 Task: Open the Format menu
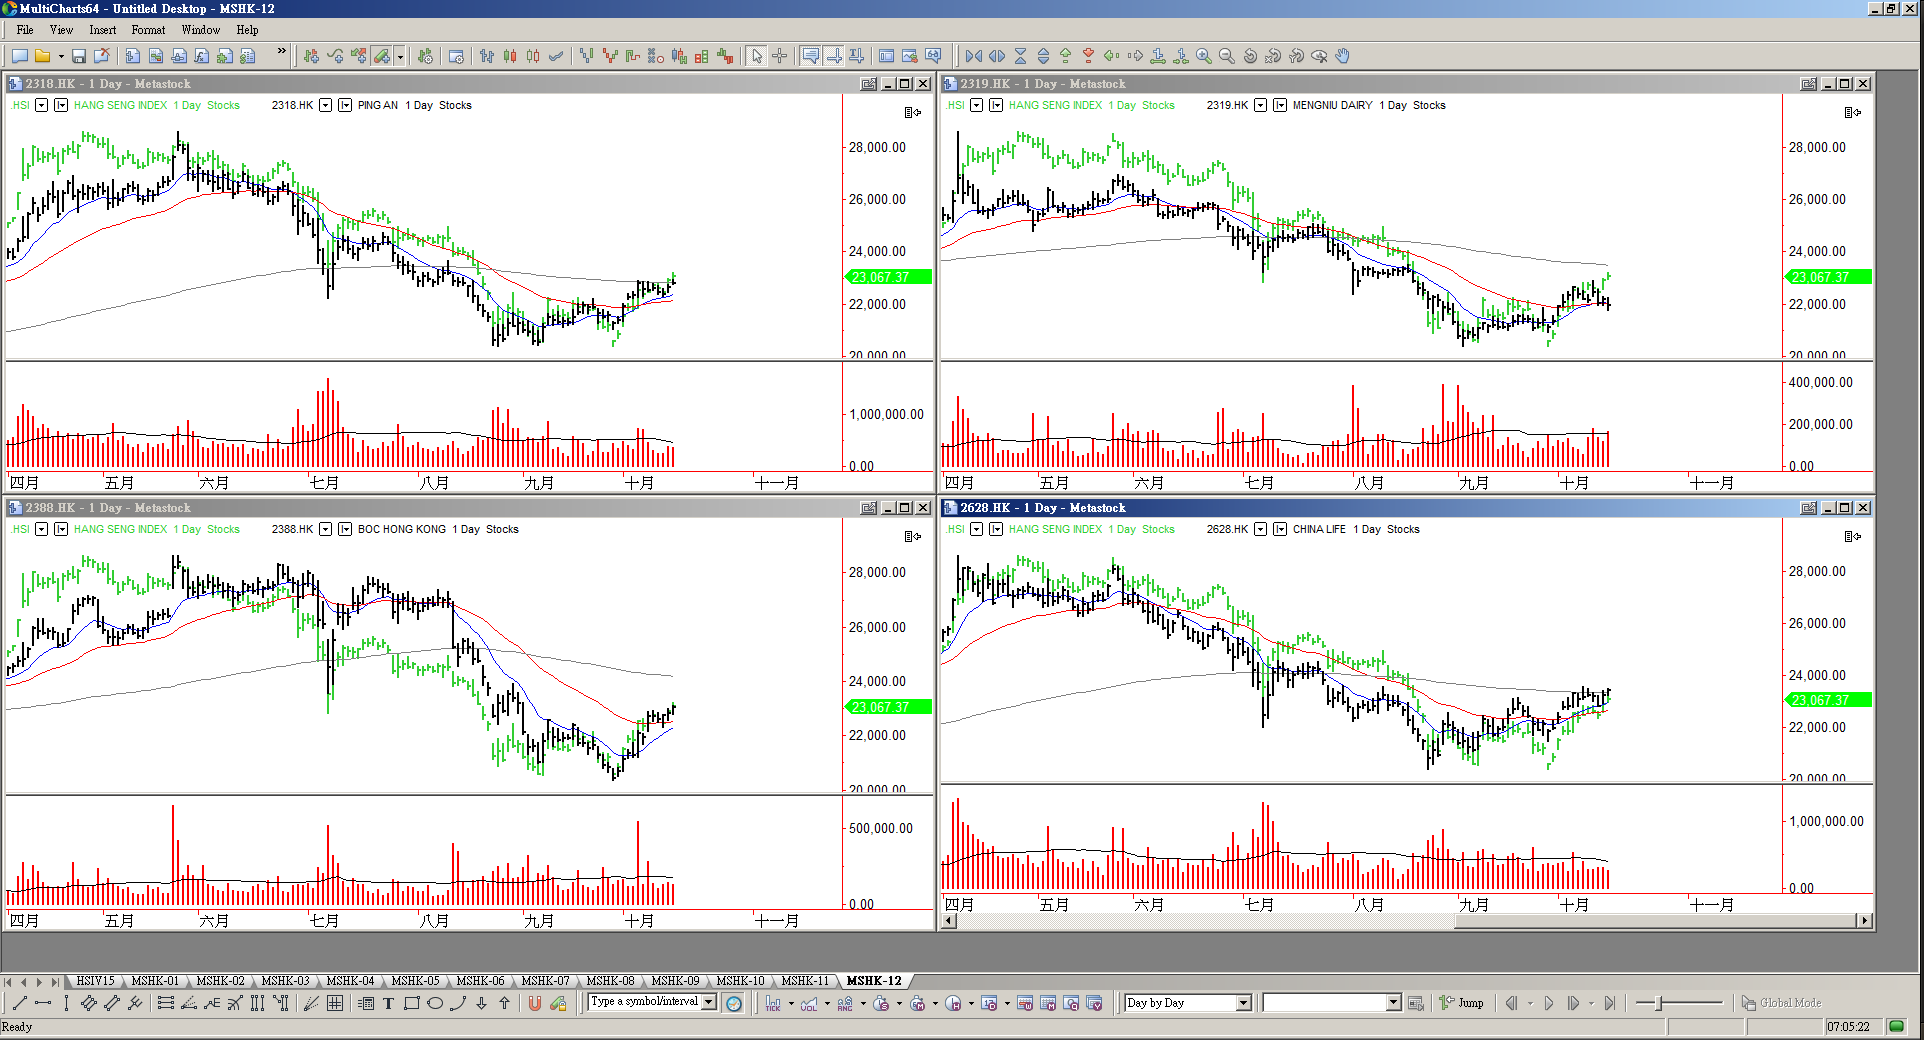tap(148, 30)
